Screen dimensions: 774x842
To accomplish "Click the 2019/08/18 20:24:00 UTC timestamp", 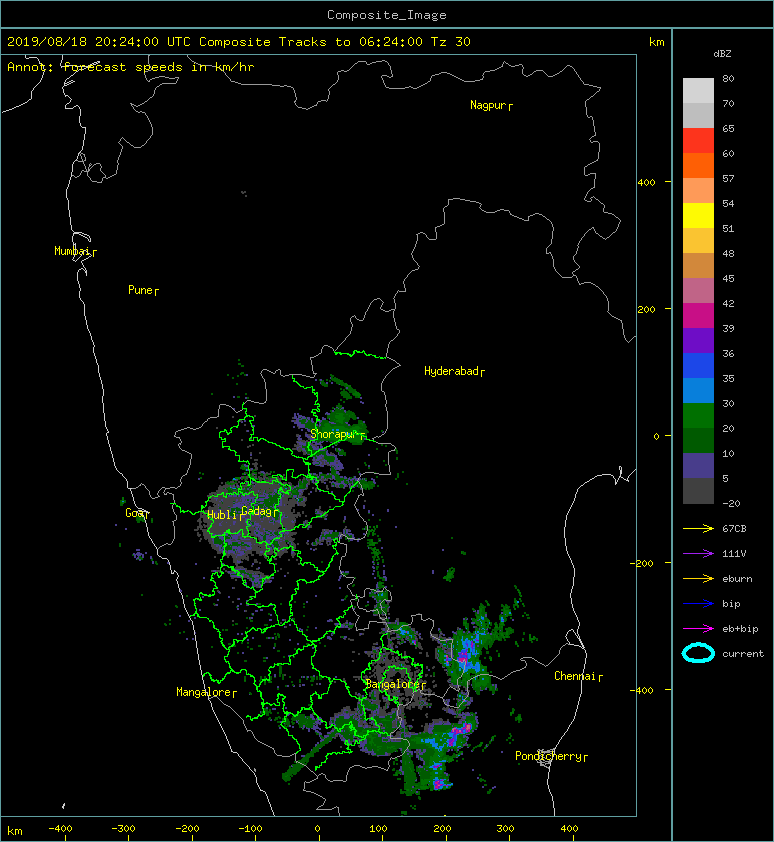I will pos(98,42).
